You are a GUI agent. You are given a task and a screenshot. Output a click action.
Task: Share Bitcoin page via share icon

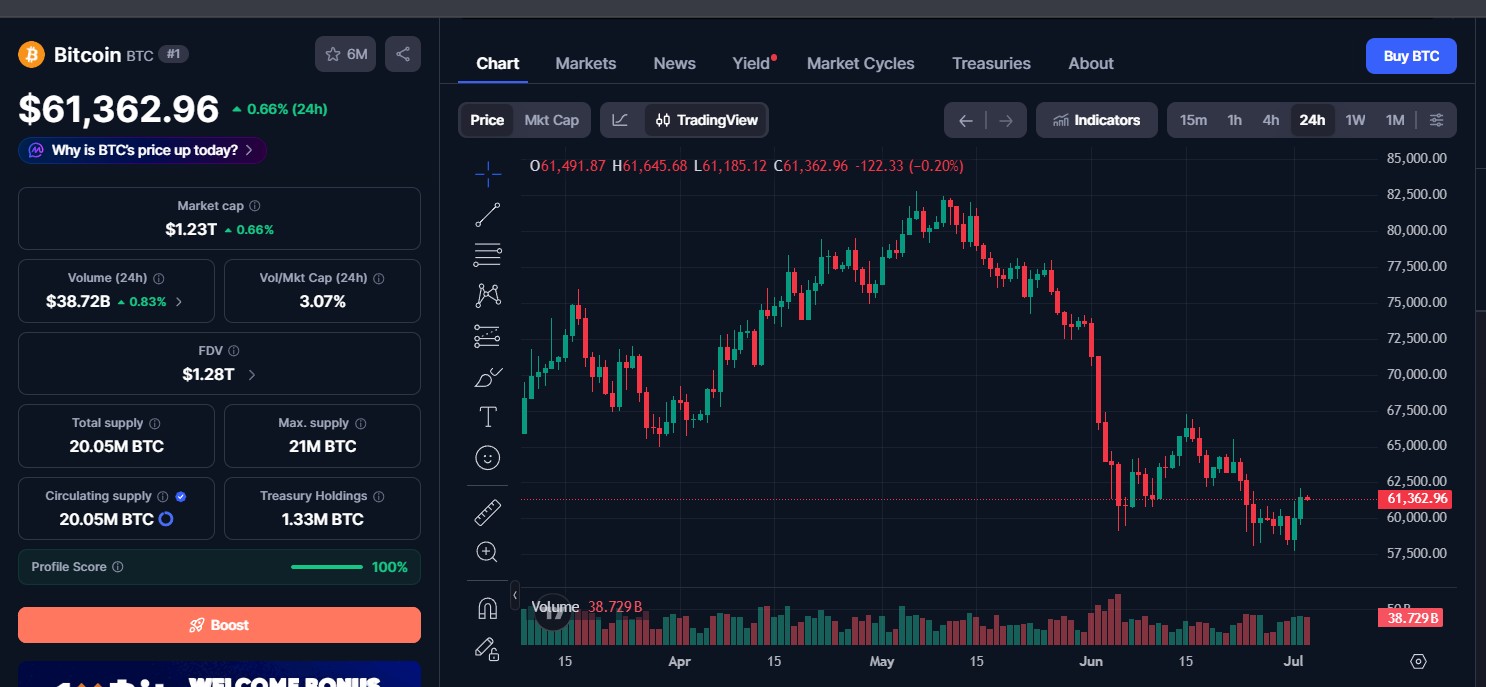pyautogui.click(x=403, y=54)
